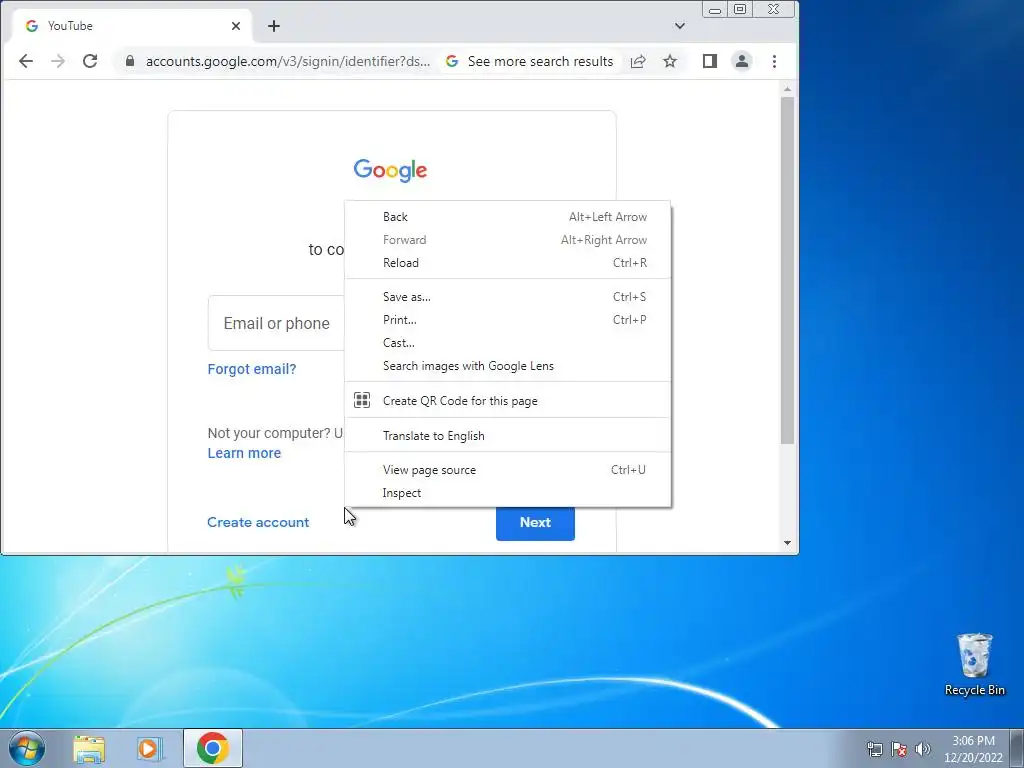Click the blue Next button
Viewport: 1024px width, 768px height.
[x=535, y=522]
